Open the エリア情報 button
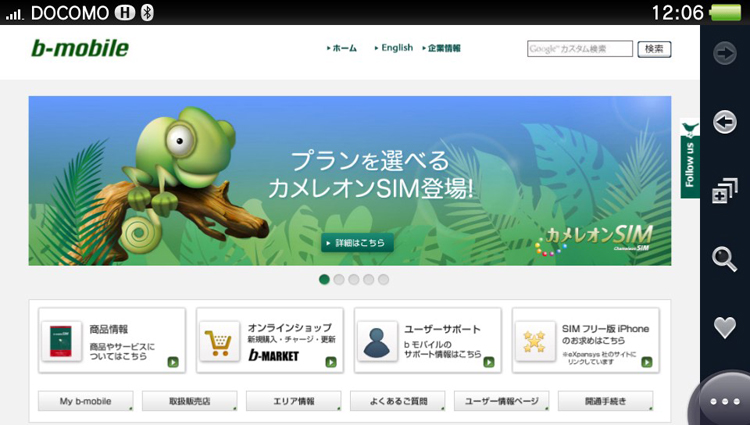750x425 pixels. pos(294,401)
